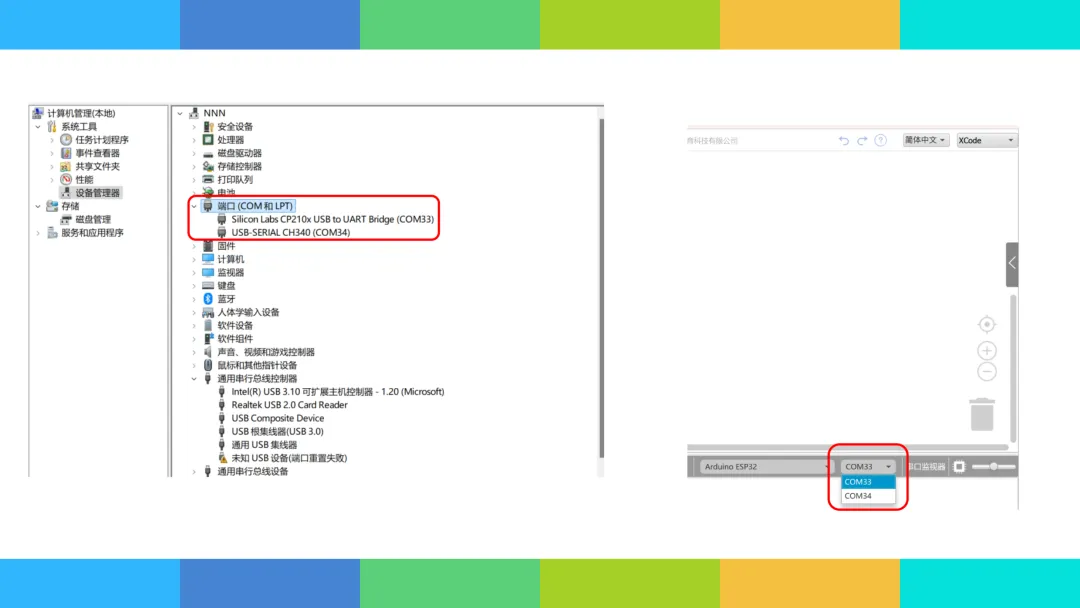Select Intel(R) USB 3.10 可扩展主机控制器
This screenshot has width=1080, height=608.
click(x=338, y=392)
